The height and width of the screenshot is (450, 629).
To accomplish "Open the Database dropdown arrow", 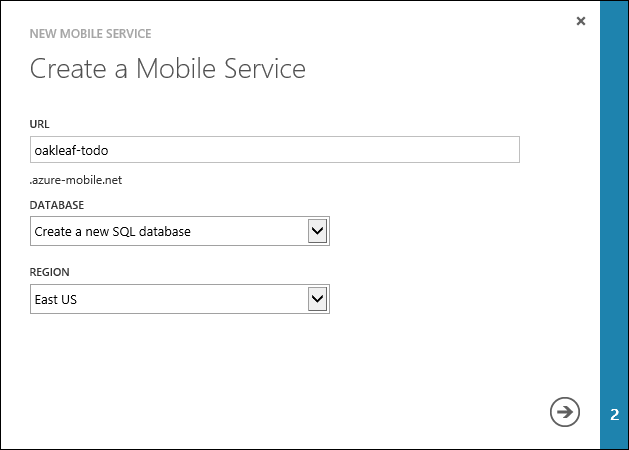I will [x=318, y=232].
